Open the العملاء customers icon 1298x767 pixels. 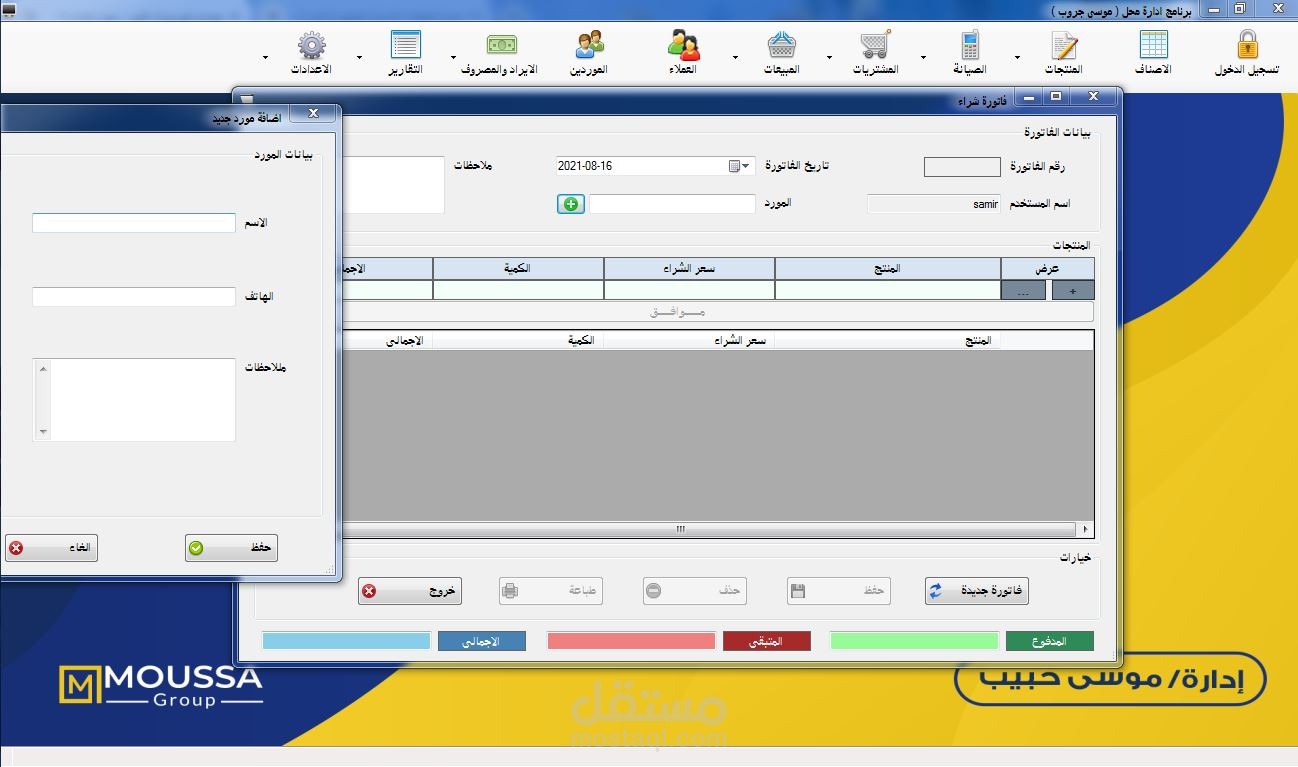point(684,45)
